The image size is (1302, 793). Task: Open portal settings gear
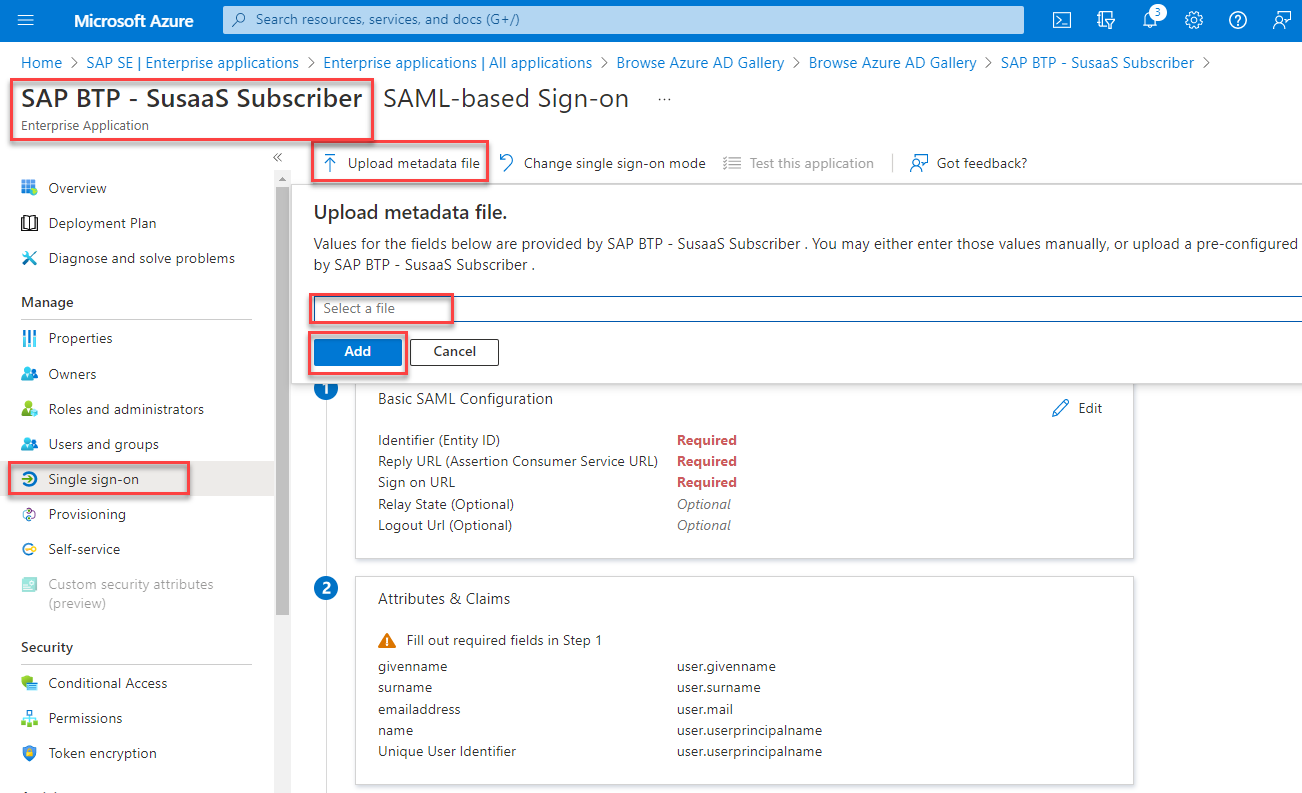(x=1194, y=20)
